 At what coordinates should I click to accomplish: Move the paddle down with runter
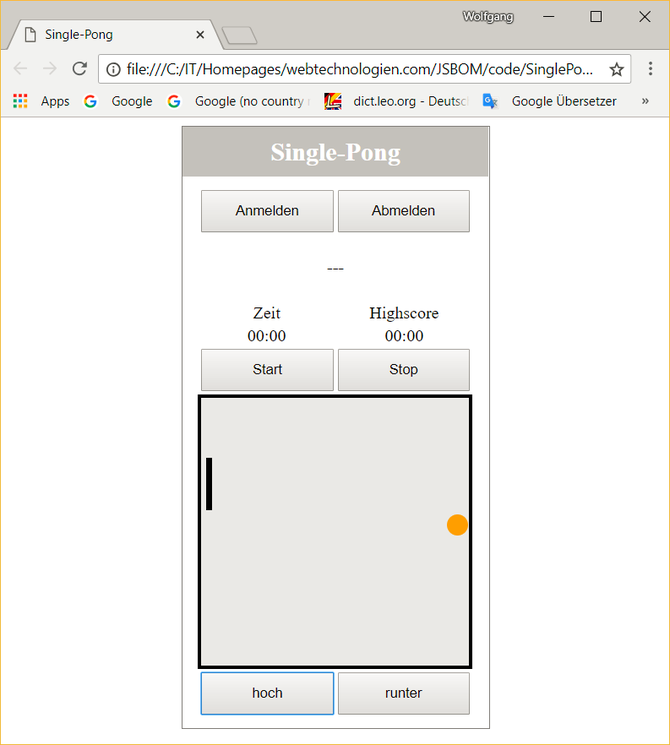[403, 693]
